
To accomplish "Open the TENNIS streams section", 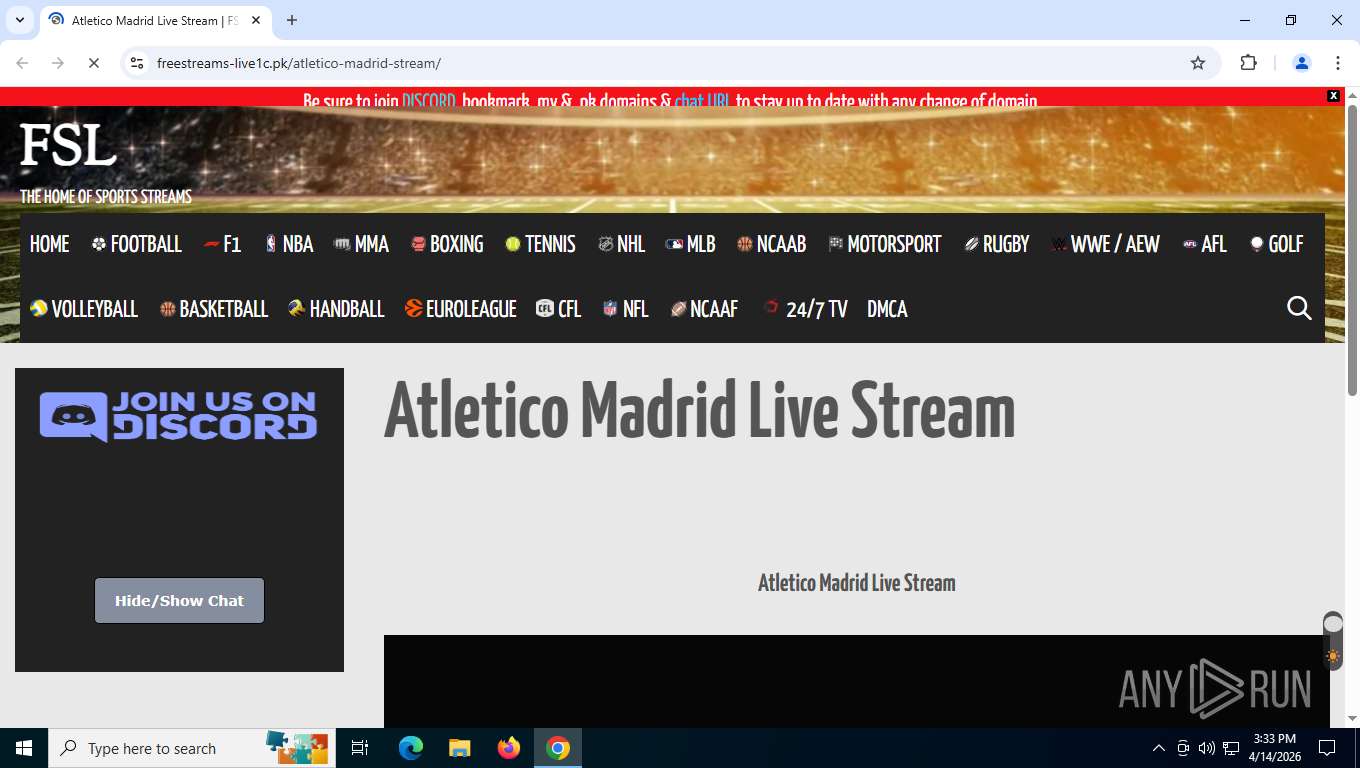I will tap(540, 244).
